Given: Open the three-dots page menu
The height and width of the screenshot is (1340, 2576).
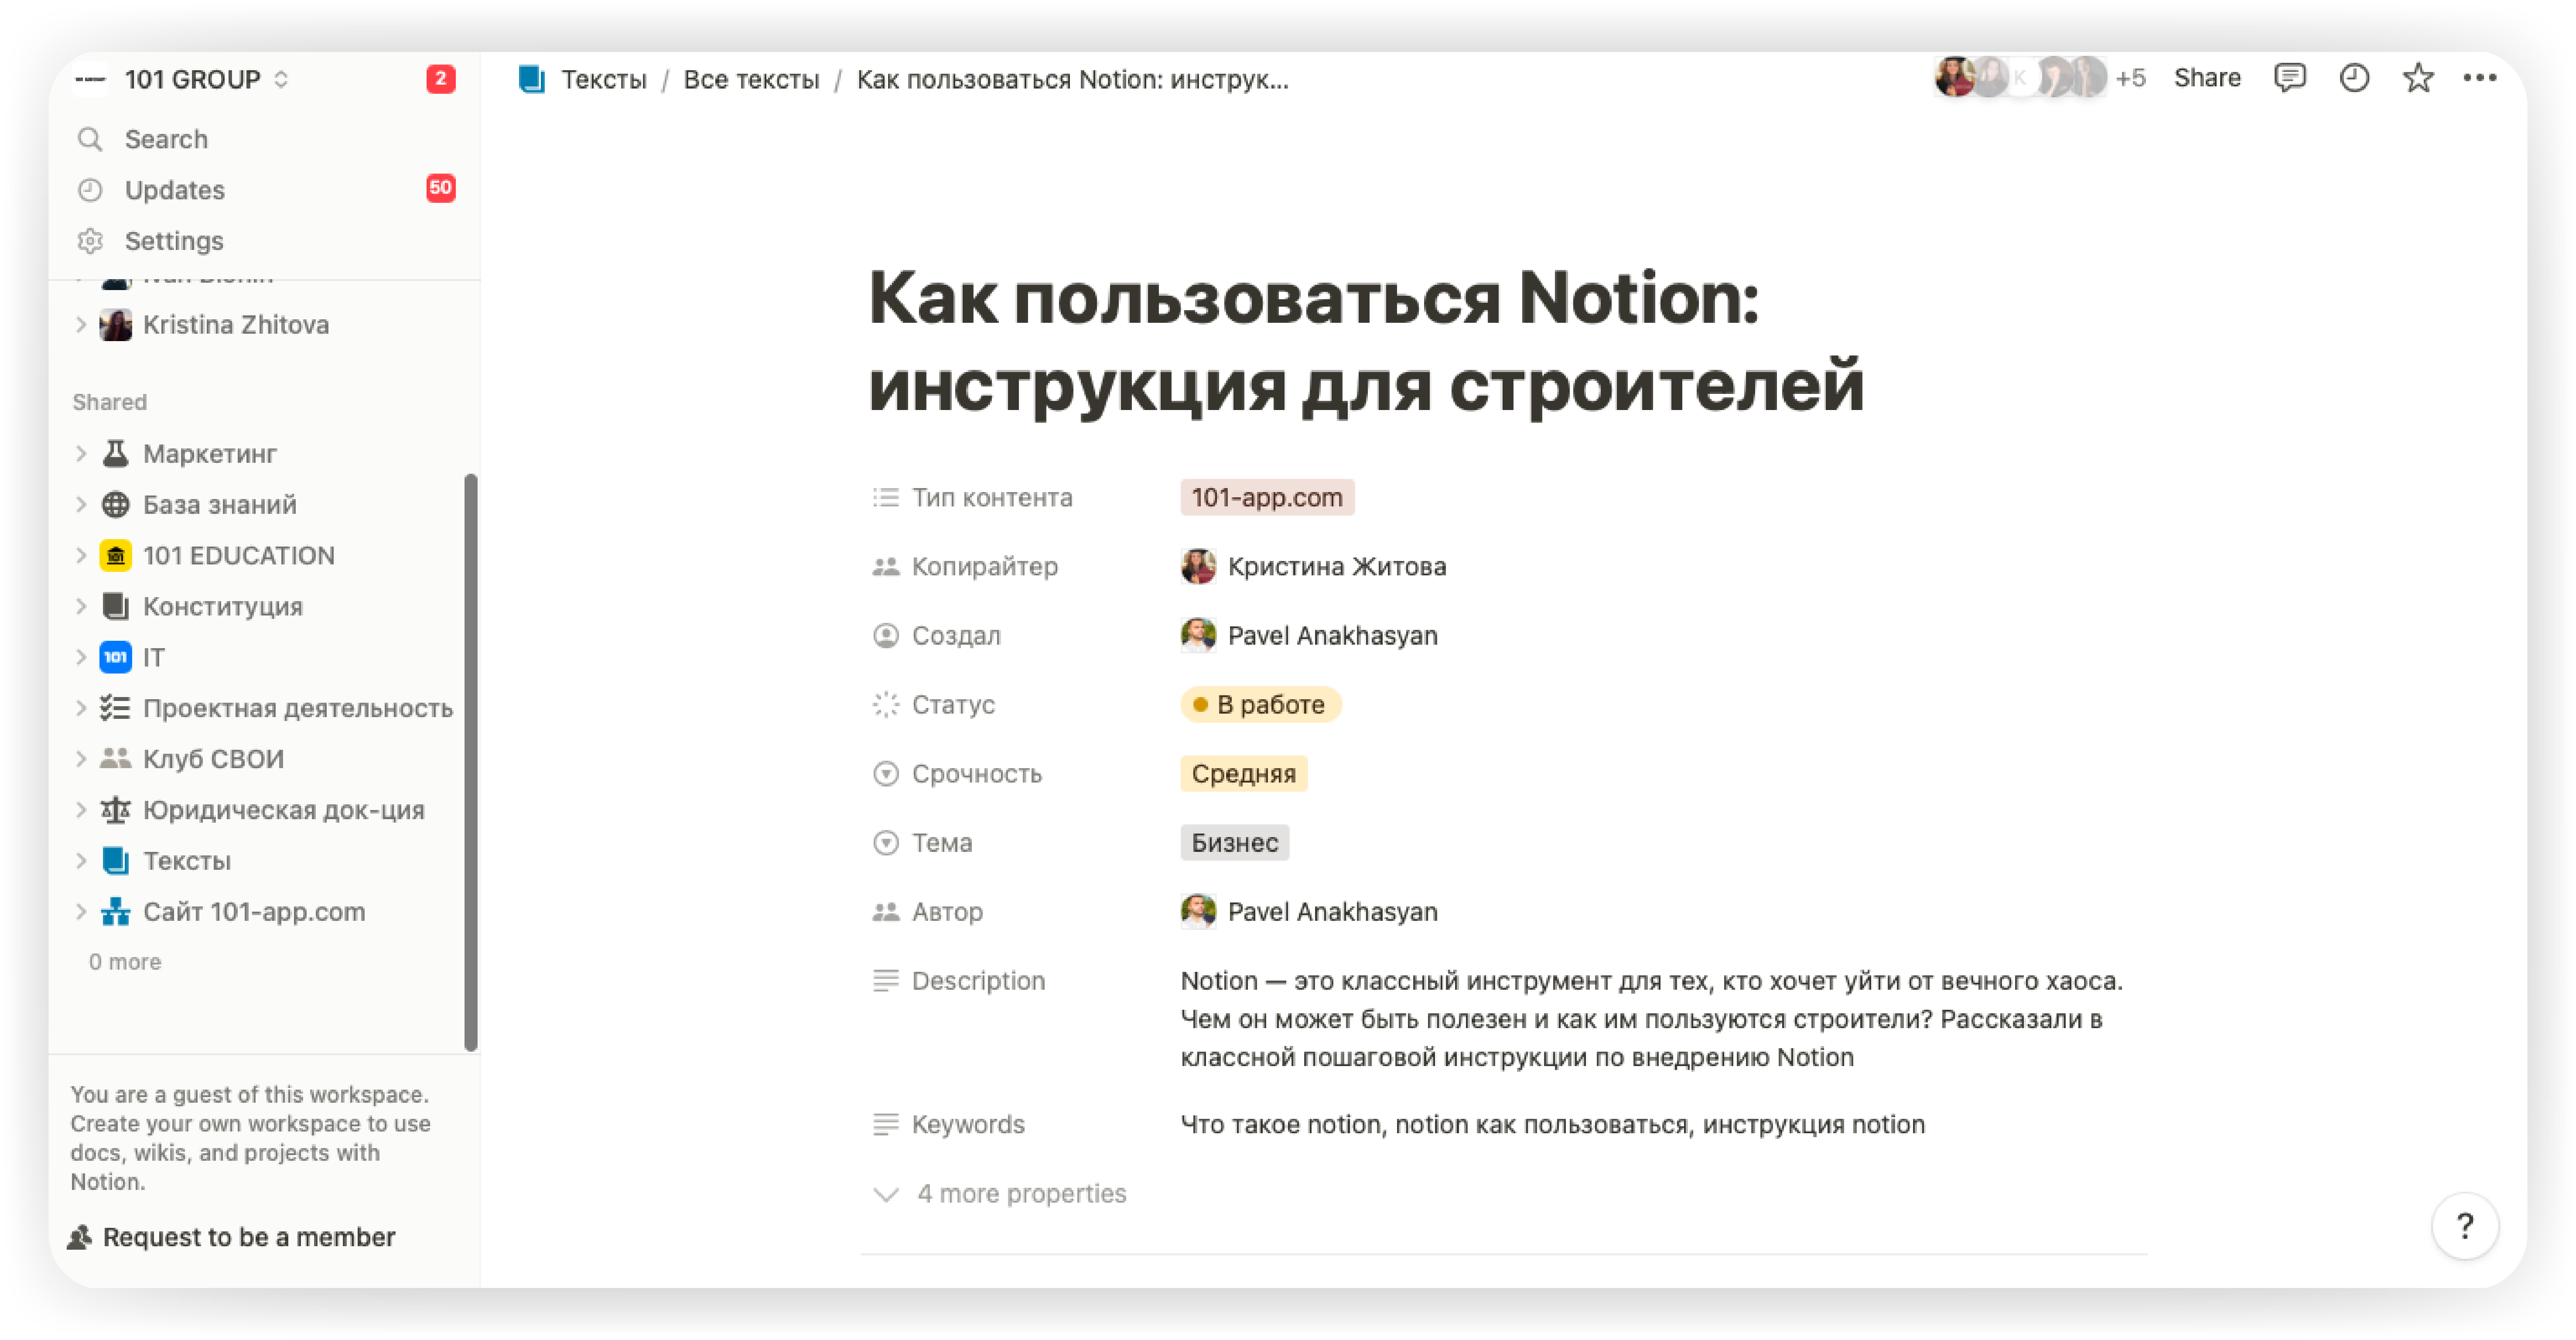Looking at the screenshot, I should click(2479, 78).
